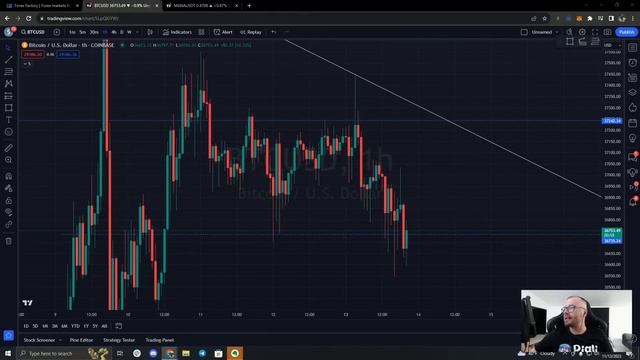Select the 1m timeframe
The image size is (640, 360).
(x=72, y=32)
